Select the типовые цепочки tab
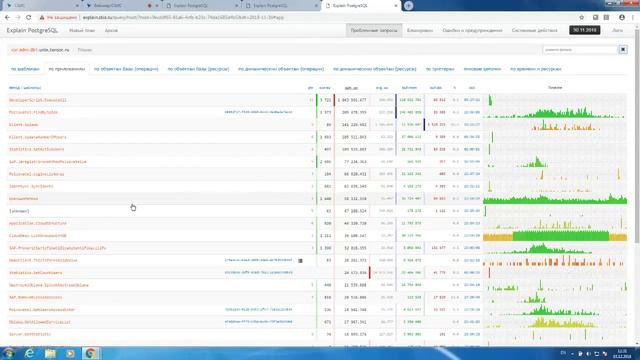 [x=482, y=69]
